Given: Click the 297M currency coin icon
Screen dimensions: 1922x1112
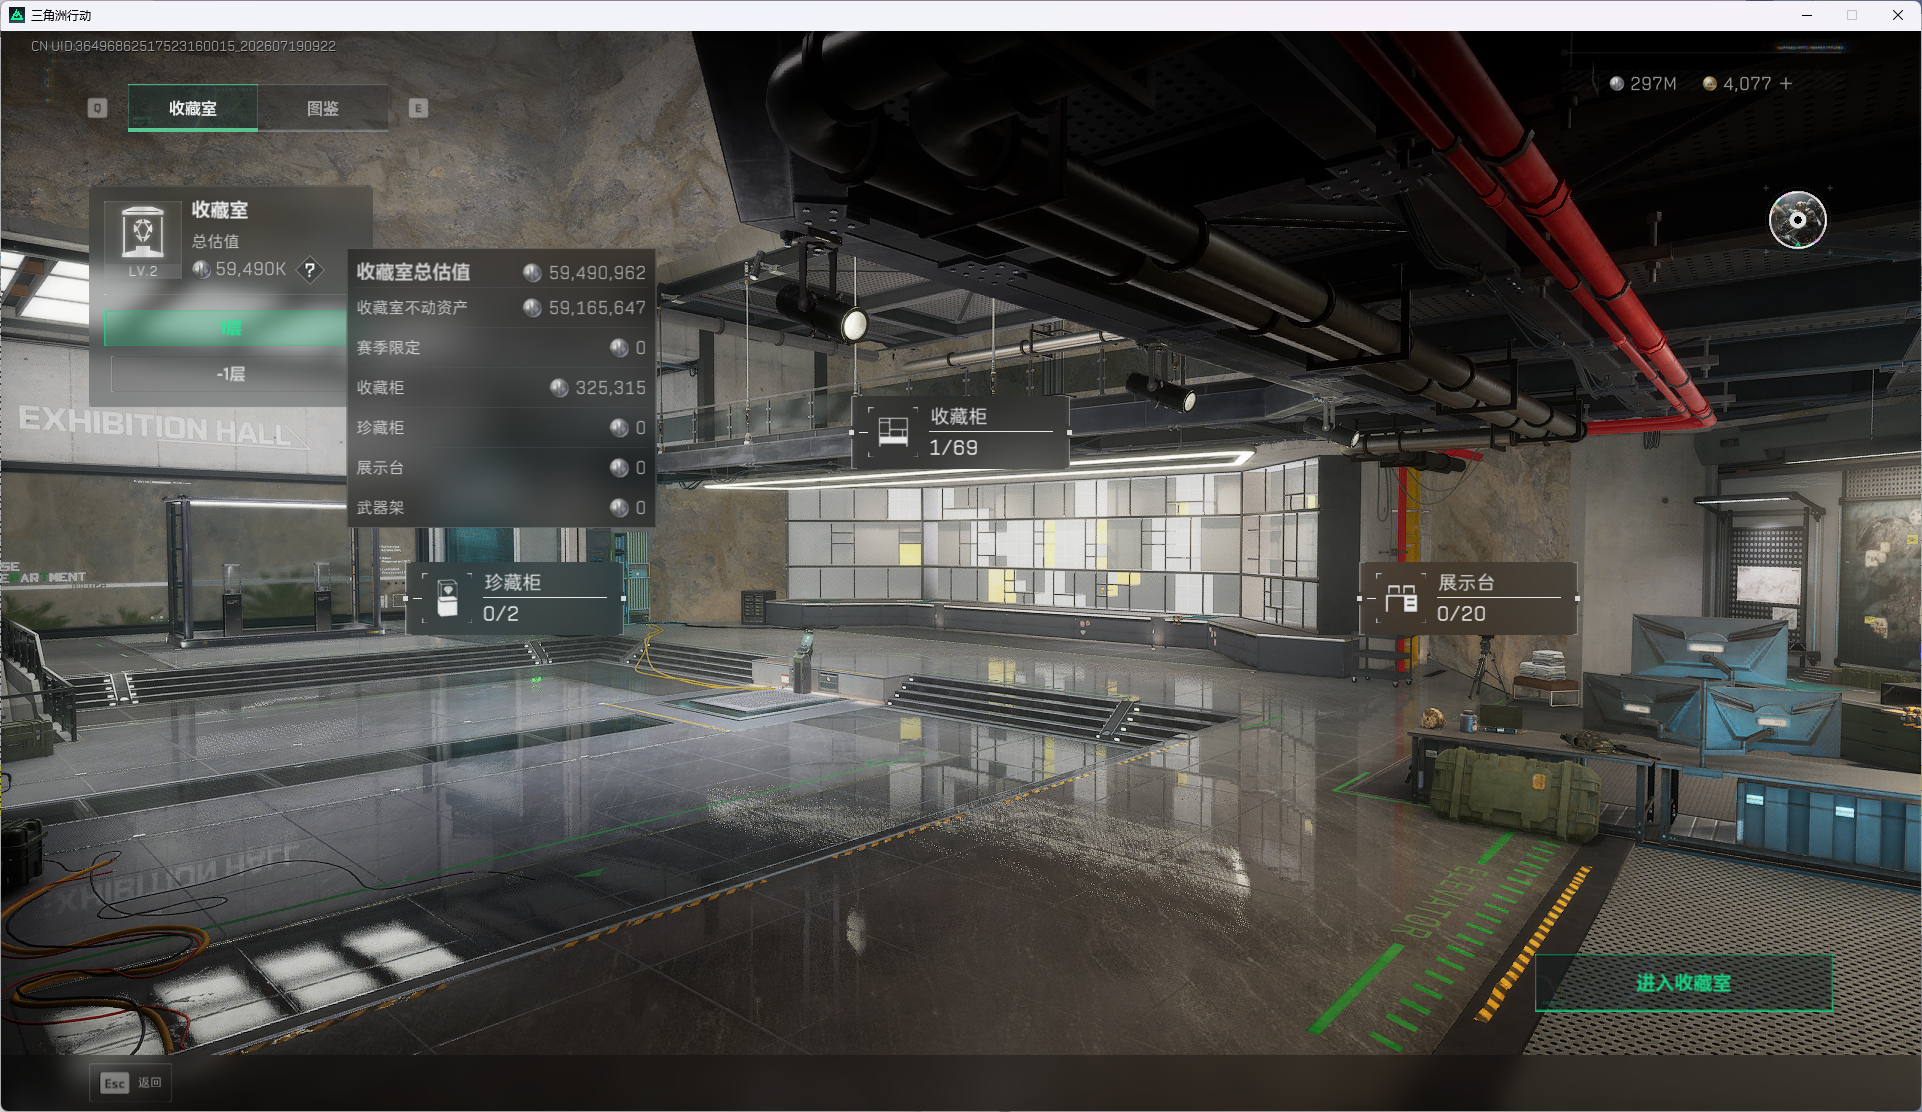Looking at the screenshot, I should [1617, 84].
